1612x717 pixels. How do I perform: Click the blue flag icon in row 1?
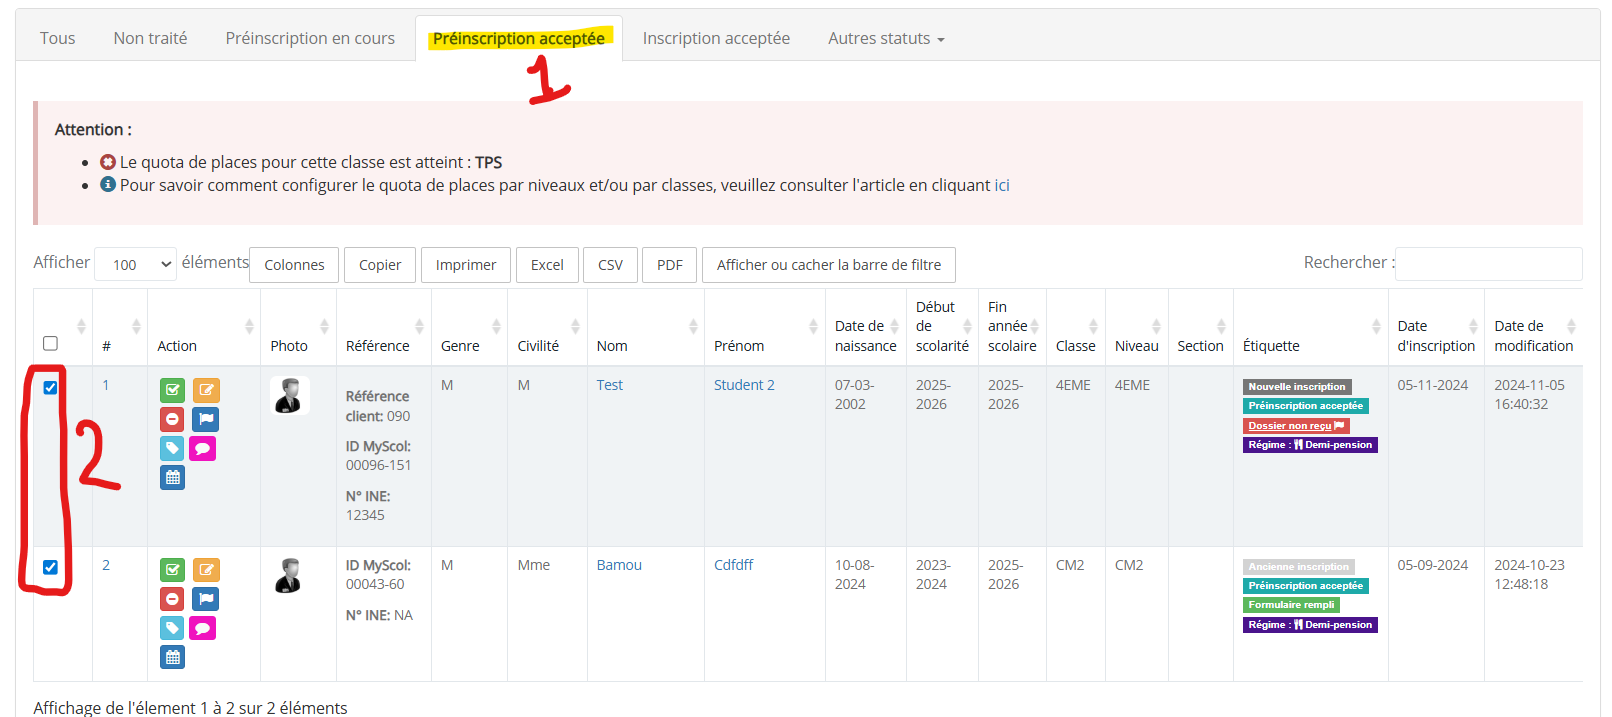point(206,419)
